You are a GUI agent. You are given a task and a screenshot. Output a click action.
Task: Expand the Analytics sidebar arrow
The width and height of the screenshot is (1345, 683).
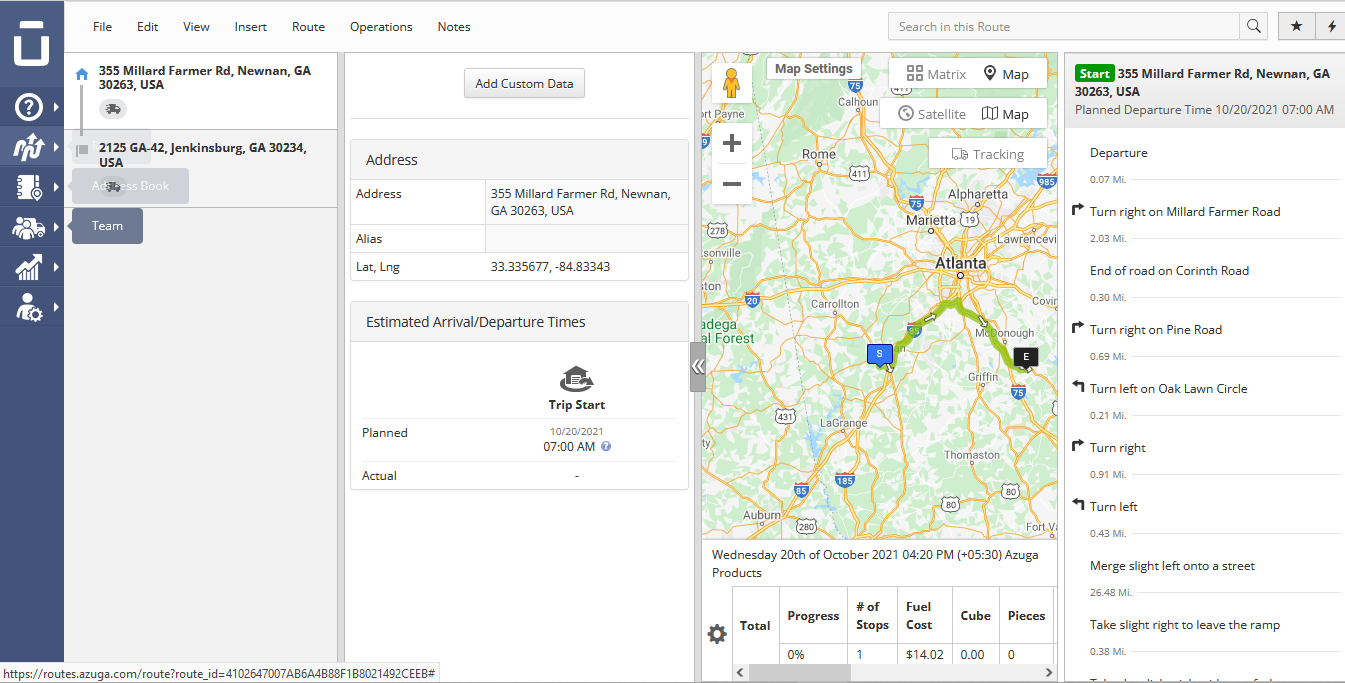(56, 267)
